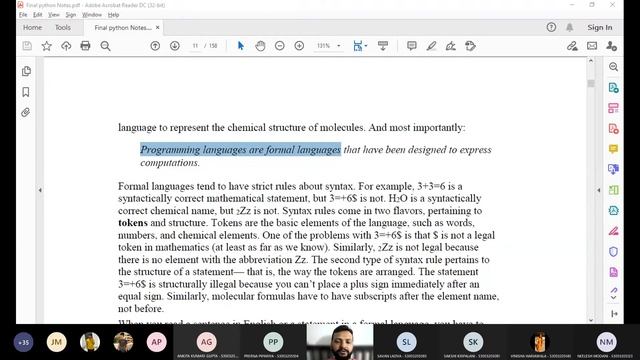Activate the hand pan tool

(260, 46)
